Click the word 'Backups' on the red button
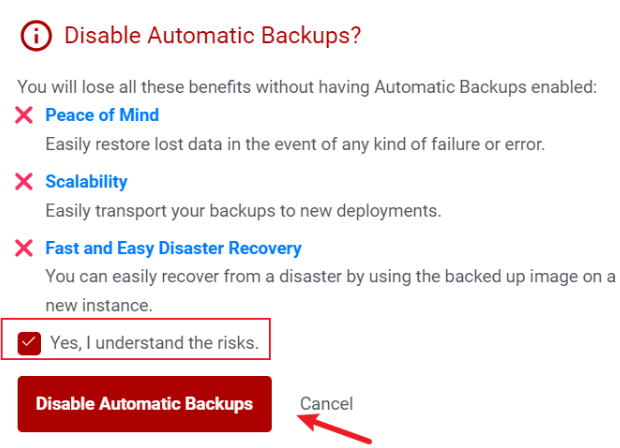This screenshot has width=620, height=448. tap(219, 404)
